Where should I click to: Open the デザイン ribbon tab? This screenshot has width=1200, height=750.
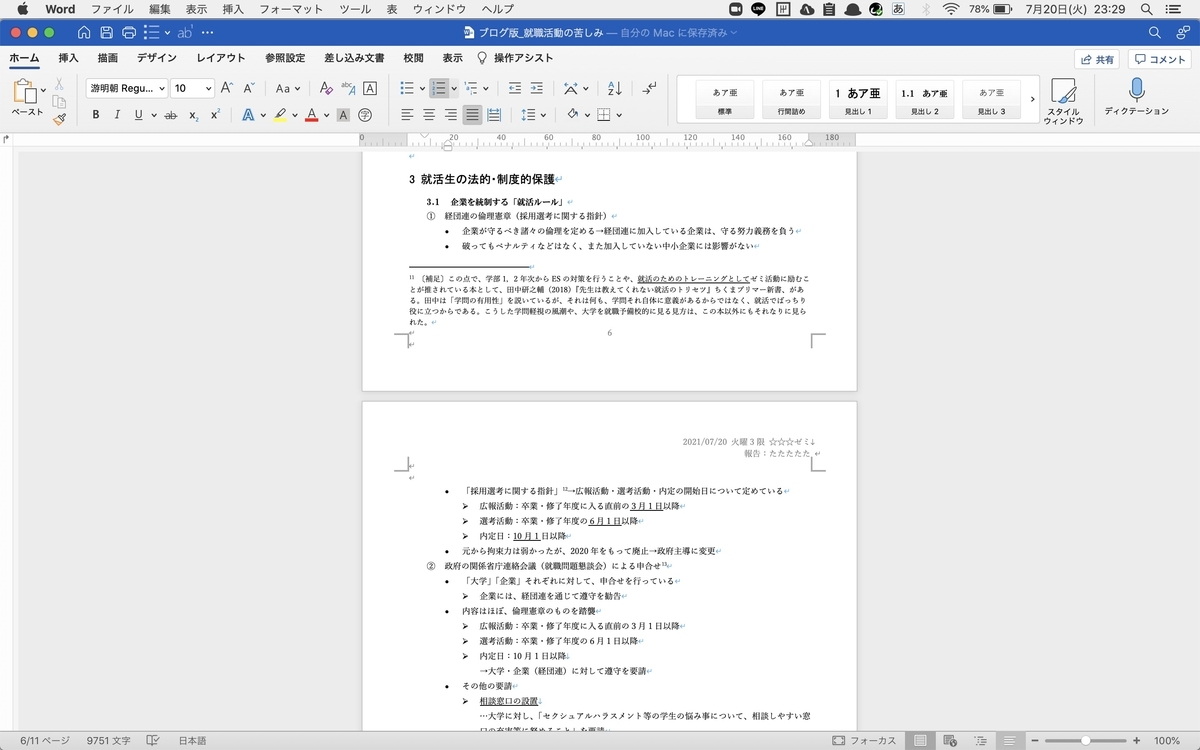pos(157,59)
